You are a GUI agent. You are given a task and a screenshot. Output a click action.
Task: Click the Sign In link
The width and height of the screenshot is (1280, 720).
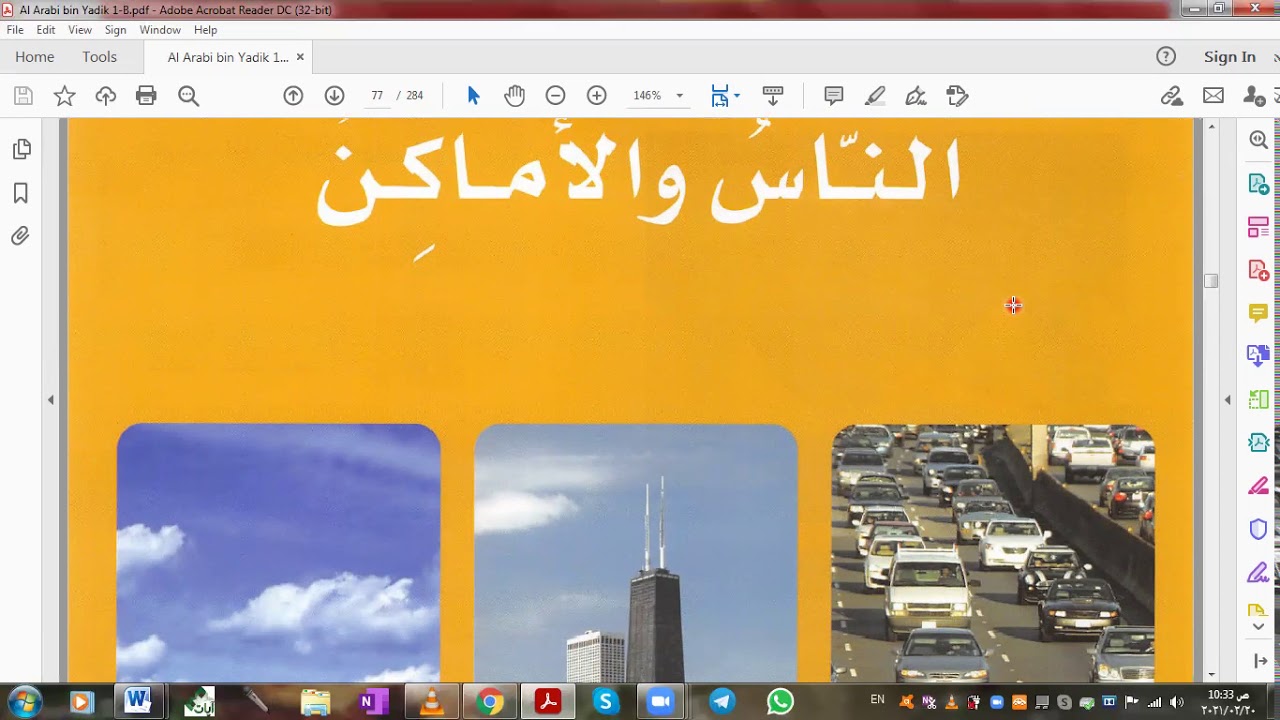coord(1230,57)
